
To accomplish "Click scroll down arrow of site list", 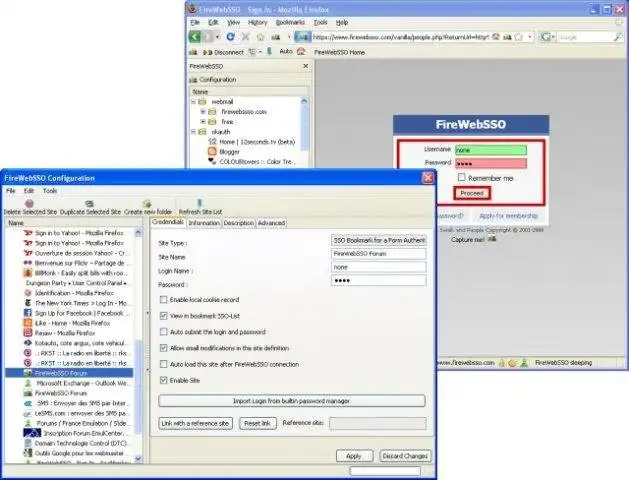I will pos(138,458).
